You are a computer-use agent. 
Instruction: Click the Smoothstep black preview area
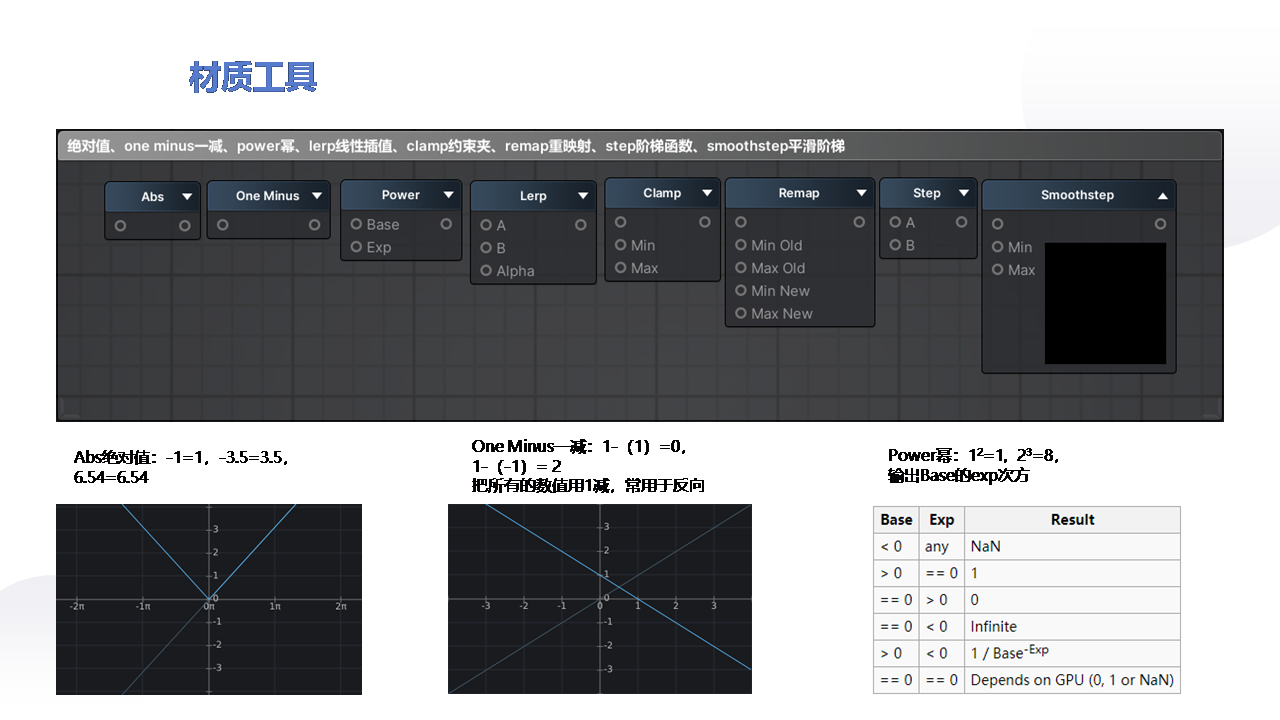(x=1106, y=303)
